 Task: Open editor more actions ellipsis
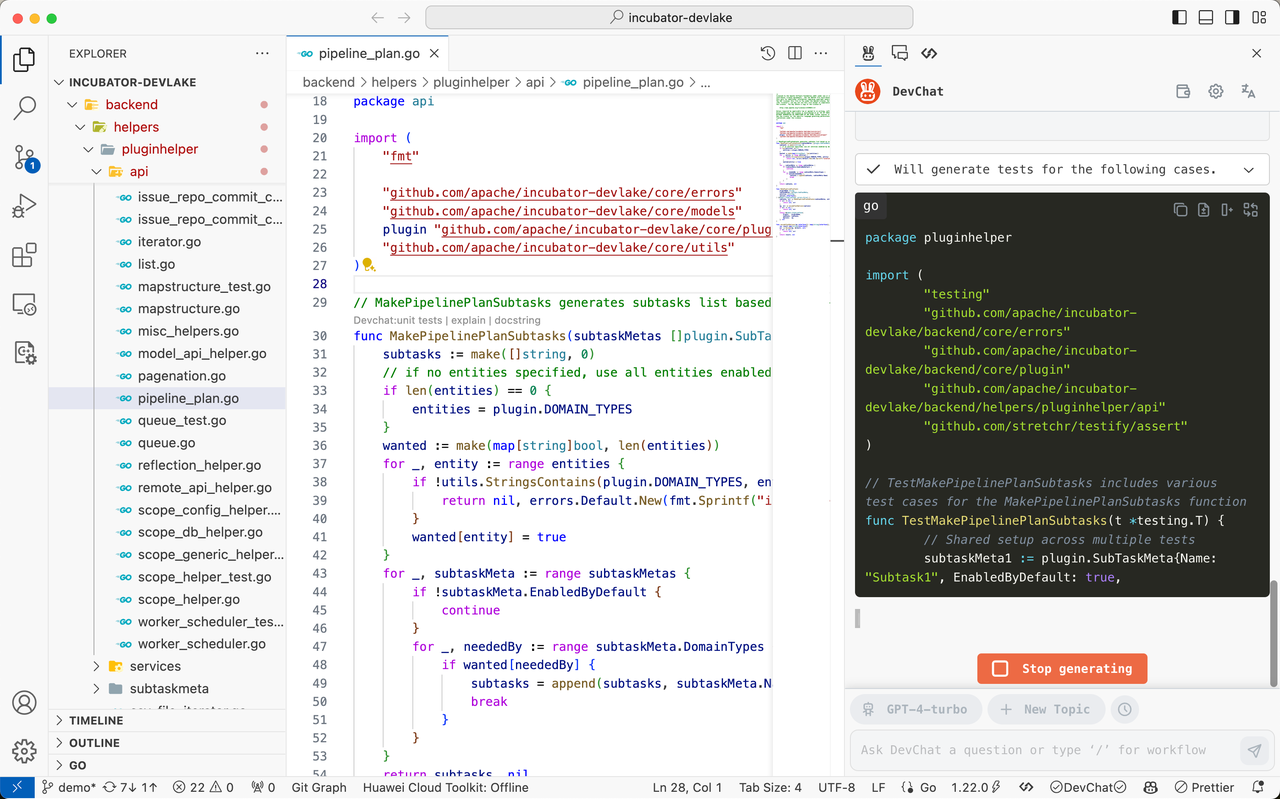(x=823, y=53)
